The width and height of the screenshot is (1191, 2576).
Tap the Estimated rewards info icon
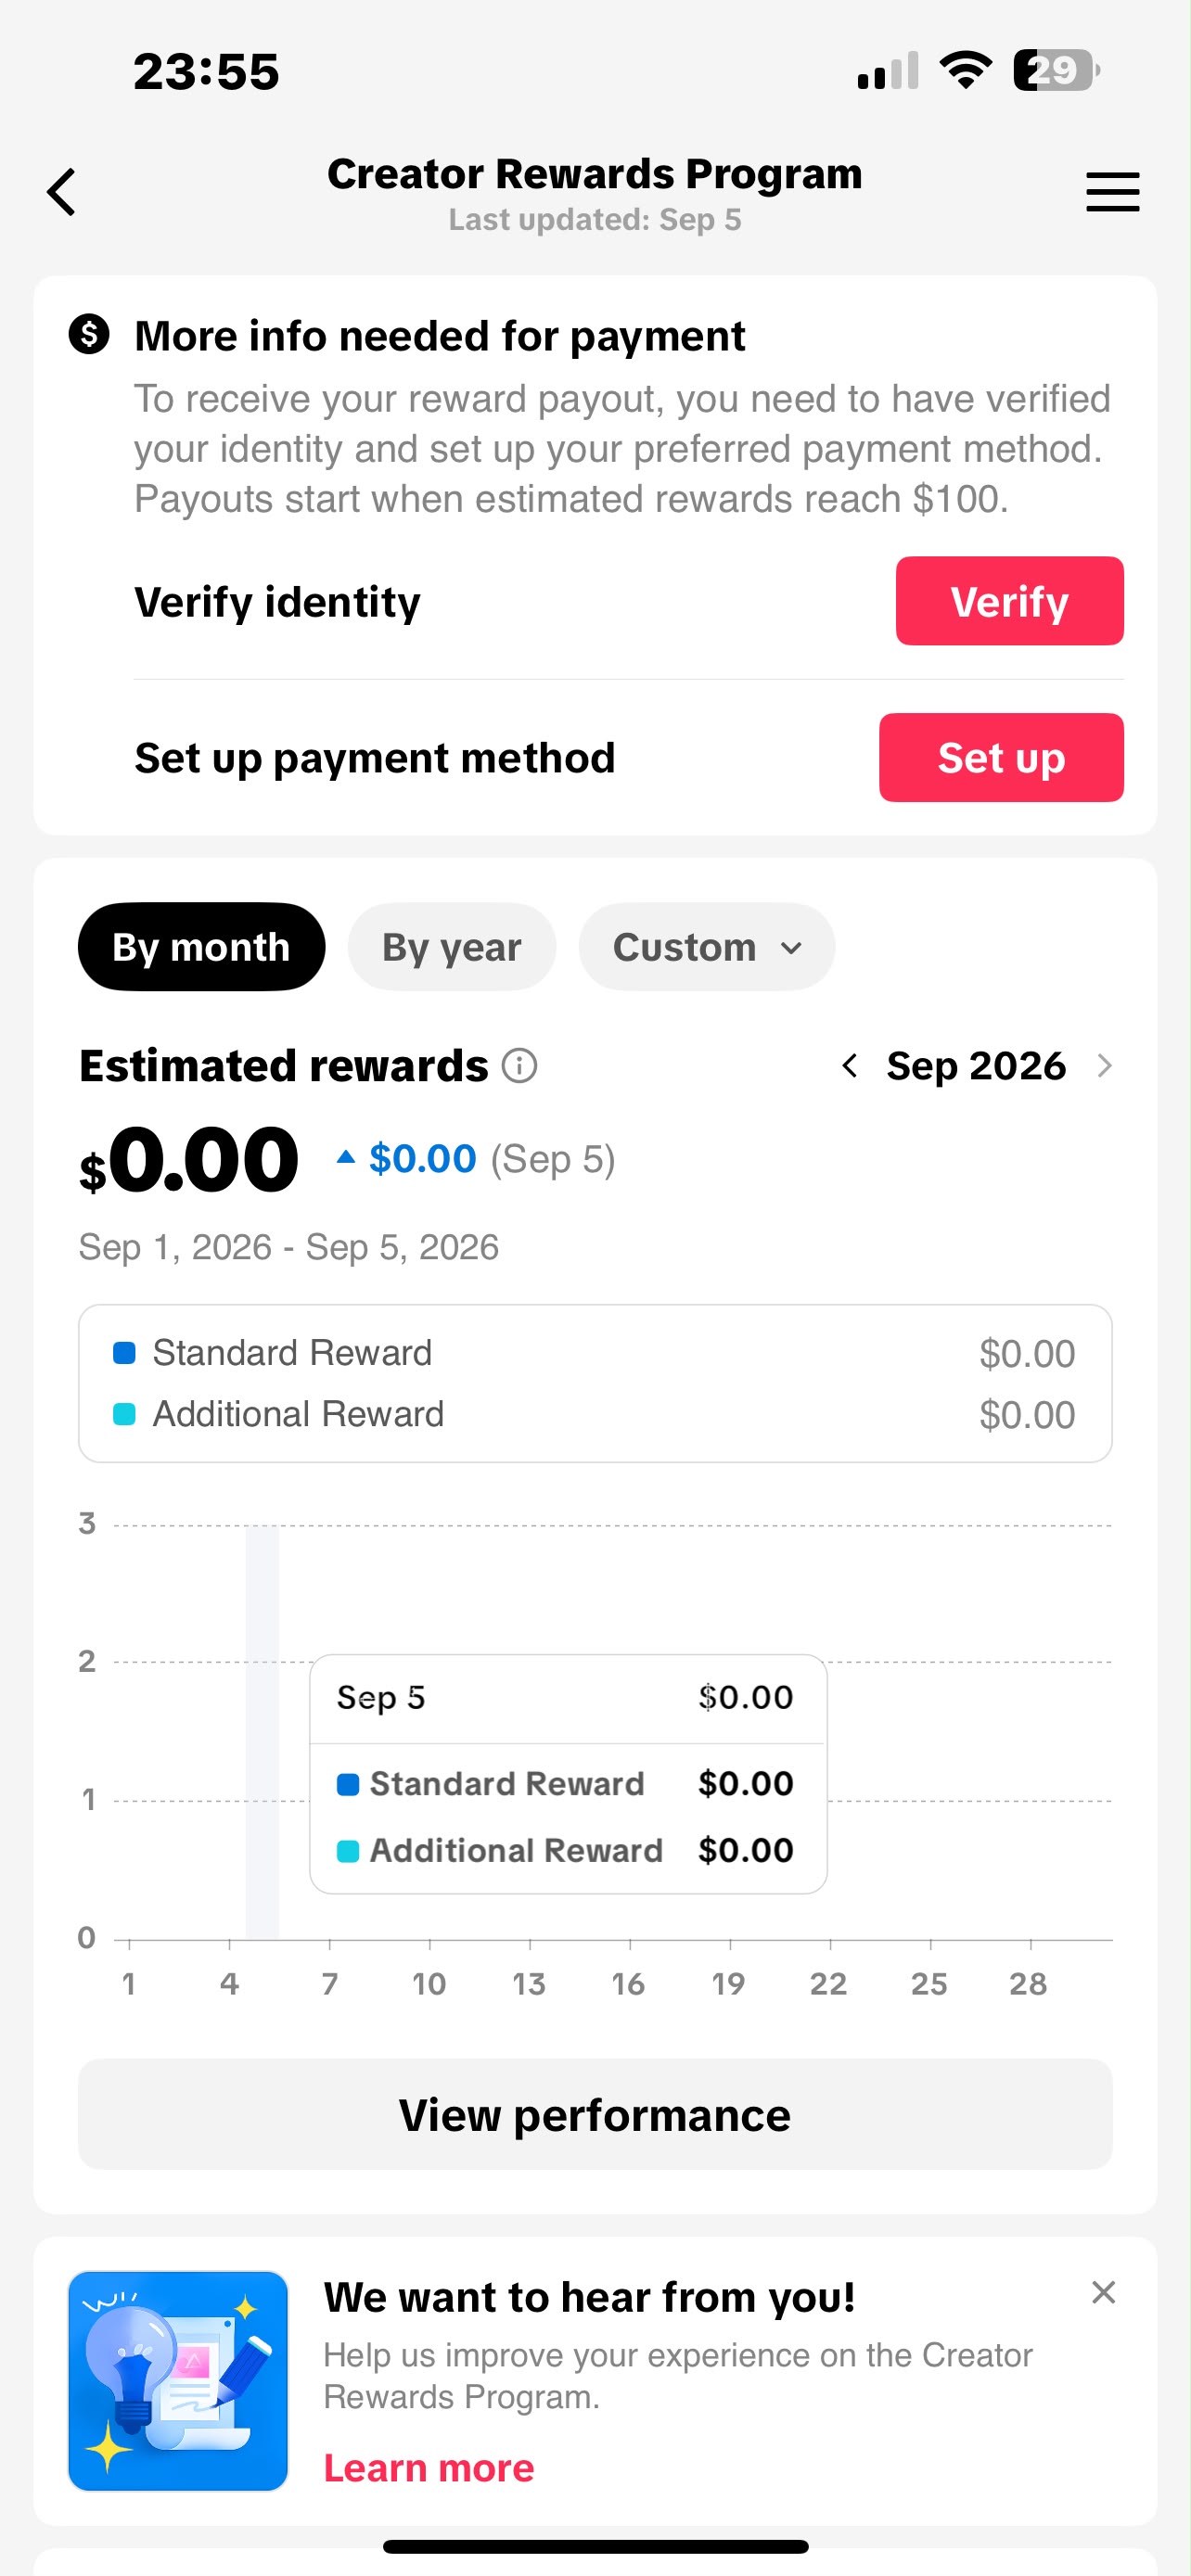(x=519, y=1066)
